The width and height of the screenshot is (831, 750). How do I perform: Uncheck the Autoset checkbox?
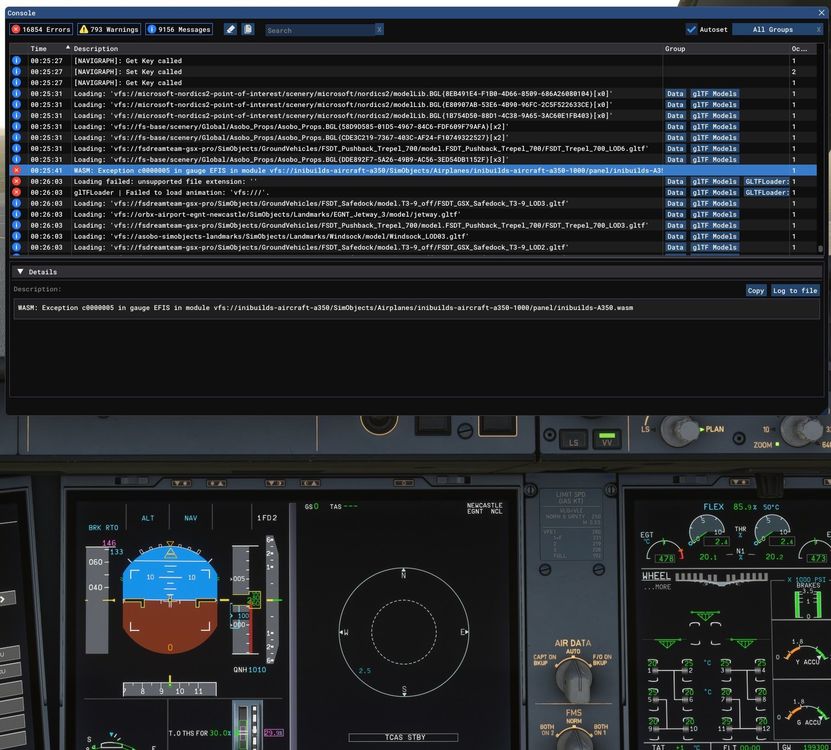pyautogui.click(x=692, y=30)
